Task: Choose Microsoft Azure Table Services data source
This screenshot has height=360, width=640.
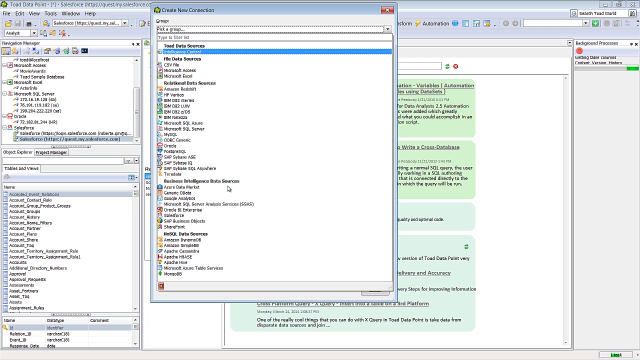Action: [x=193, y=268]
